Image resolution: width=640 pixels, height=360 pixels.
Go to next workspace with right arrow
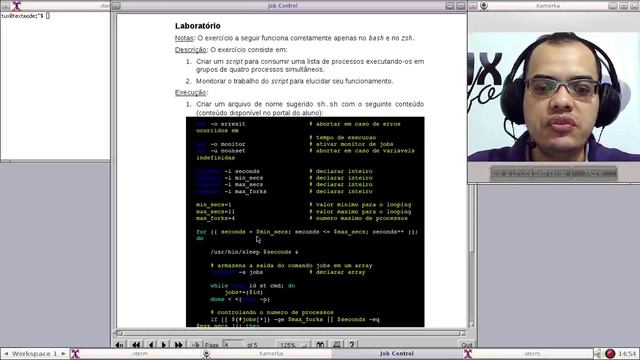(x=63, y=353)
